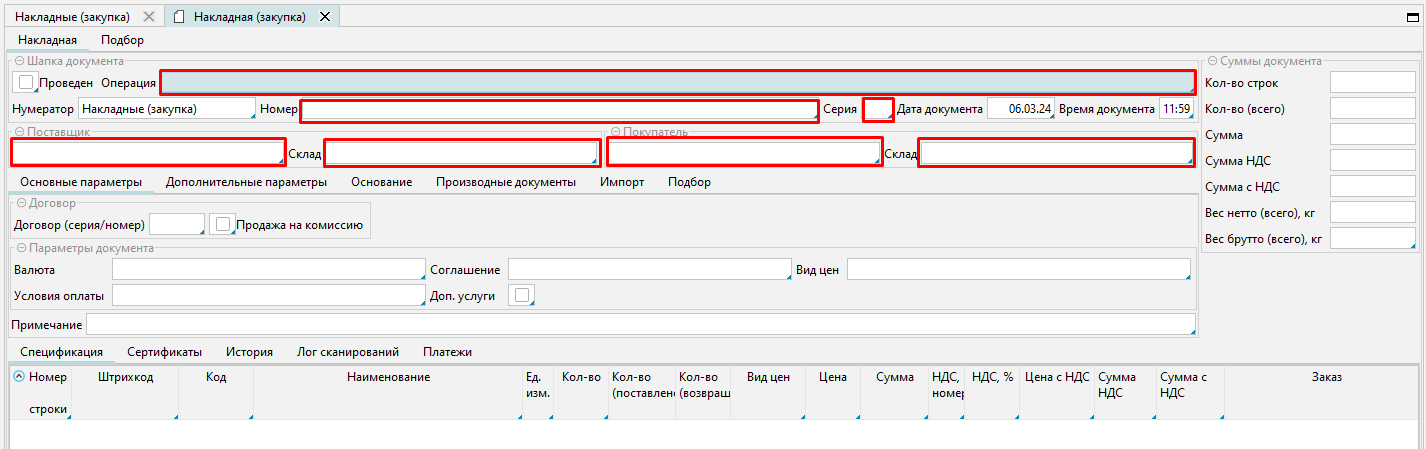Open the Платежи tab
Image resolution: width=1426 pixels, height=449 pixels.
click(447, 352)
